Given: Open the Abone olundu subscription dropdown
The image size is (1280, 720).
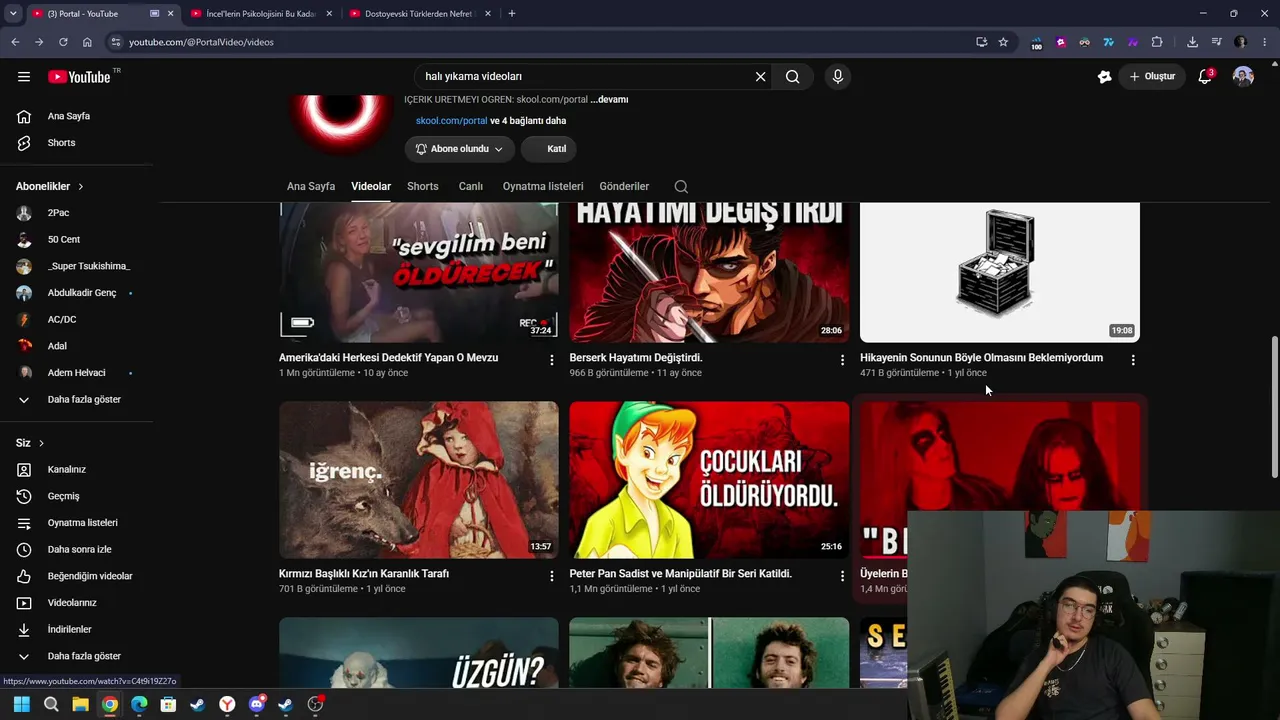Looking at the screenshot, I should pos(460,149).
